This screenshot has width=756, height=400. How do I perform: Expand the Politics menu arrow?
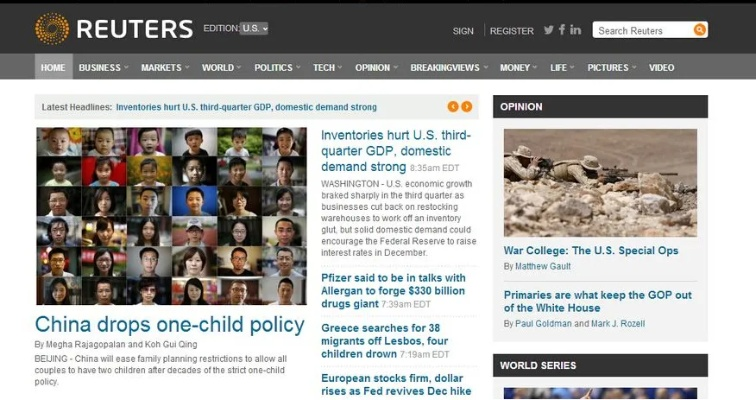[298, 67]
